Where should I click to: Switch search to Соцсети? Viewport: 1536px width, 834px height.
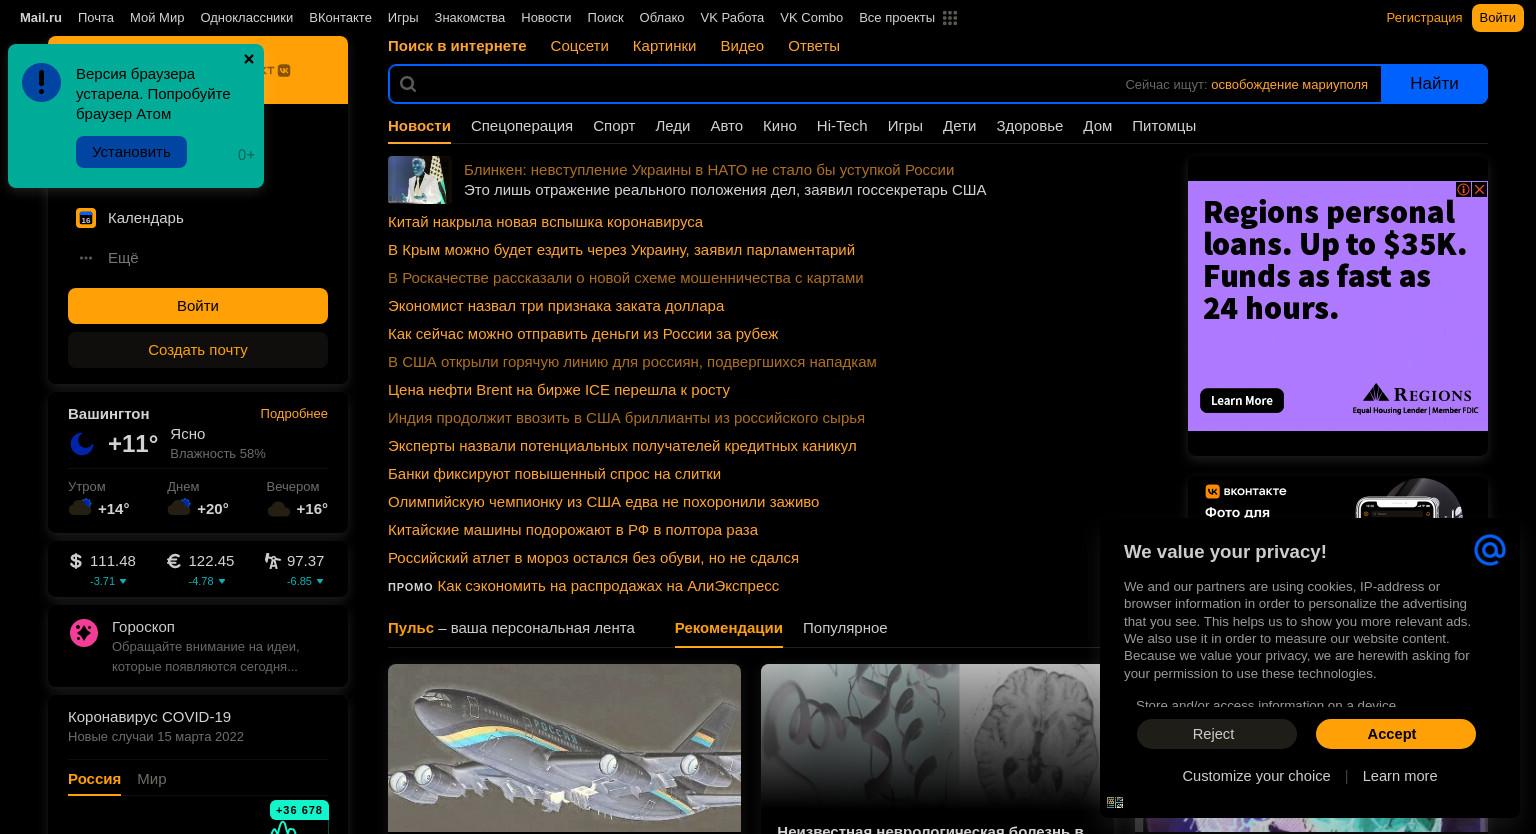pyautogui.click(x=579, y=46)
